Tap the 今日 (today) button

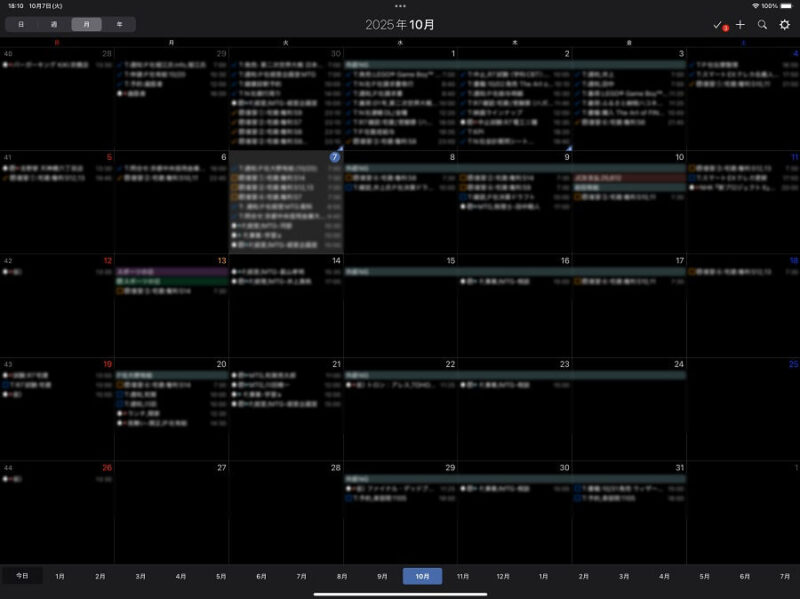point(22,576)
